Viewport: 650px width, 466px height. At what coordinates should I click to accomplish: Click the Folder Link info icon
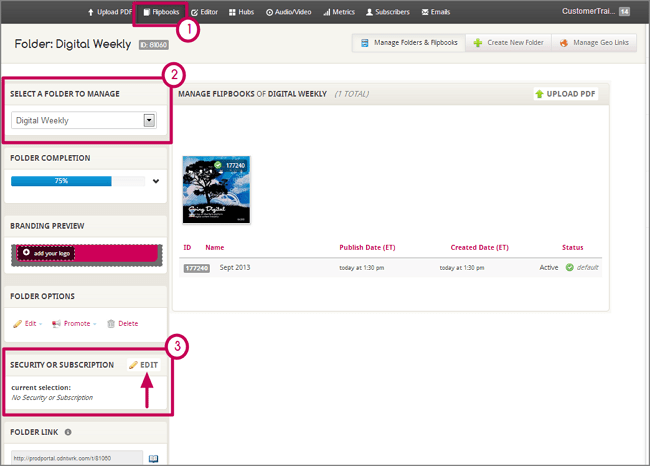68,432
